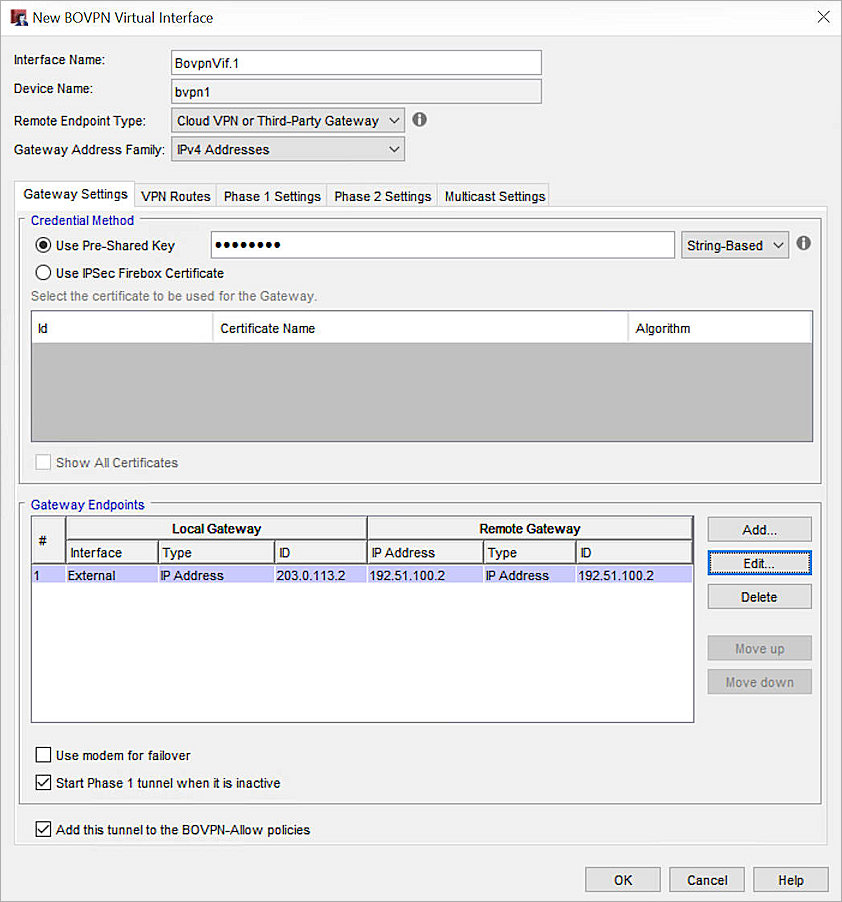Click the Id column header in certificate table
Screen dimensions: 842x902
tap(122, 328)
